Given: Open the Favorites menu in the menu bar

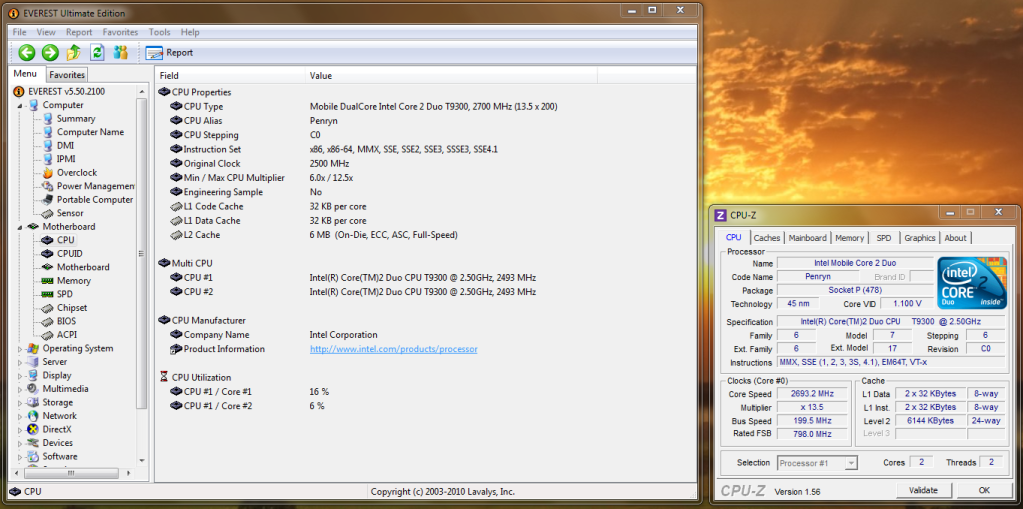Looking at the screenshot, I should (121, 32).
